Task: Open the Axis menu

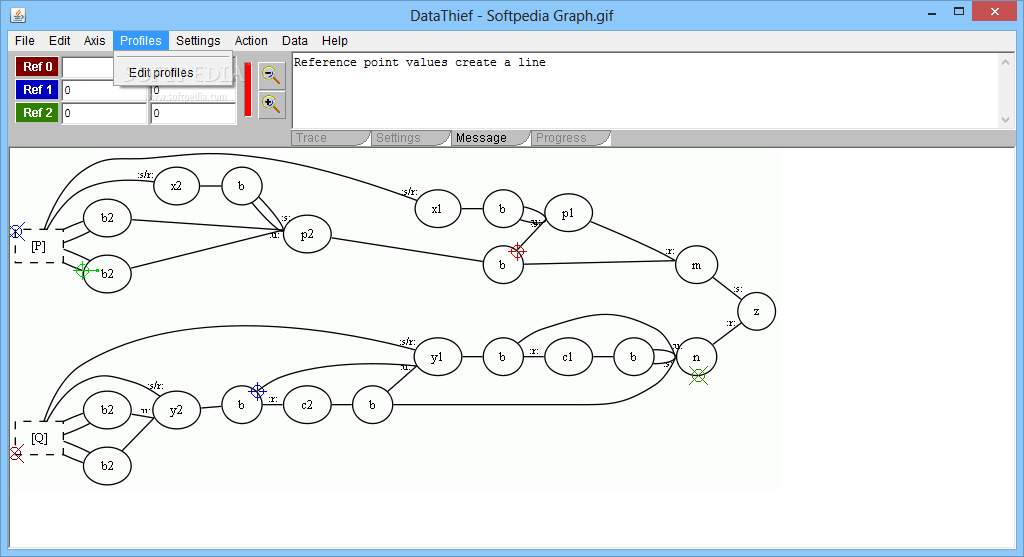Action: (x=94, y=40)
